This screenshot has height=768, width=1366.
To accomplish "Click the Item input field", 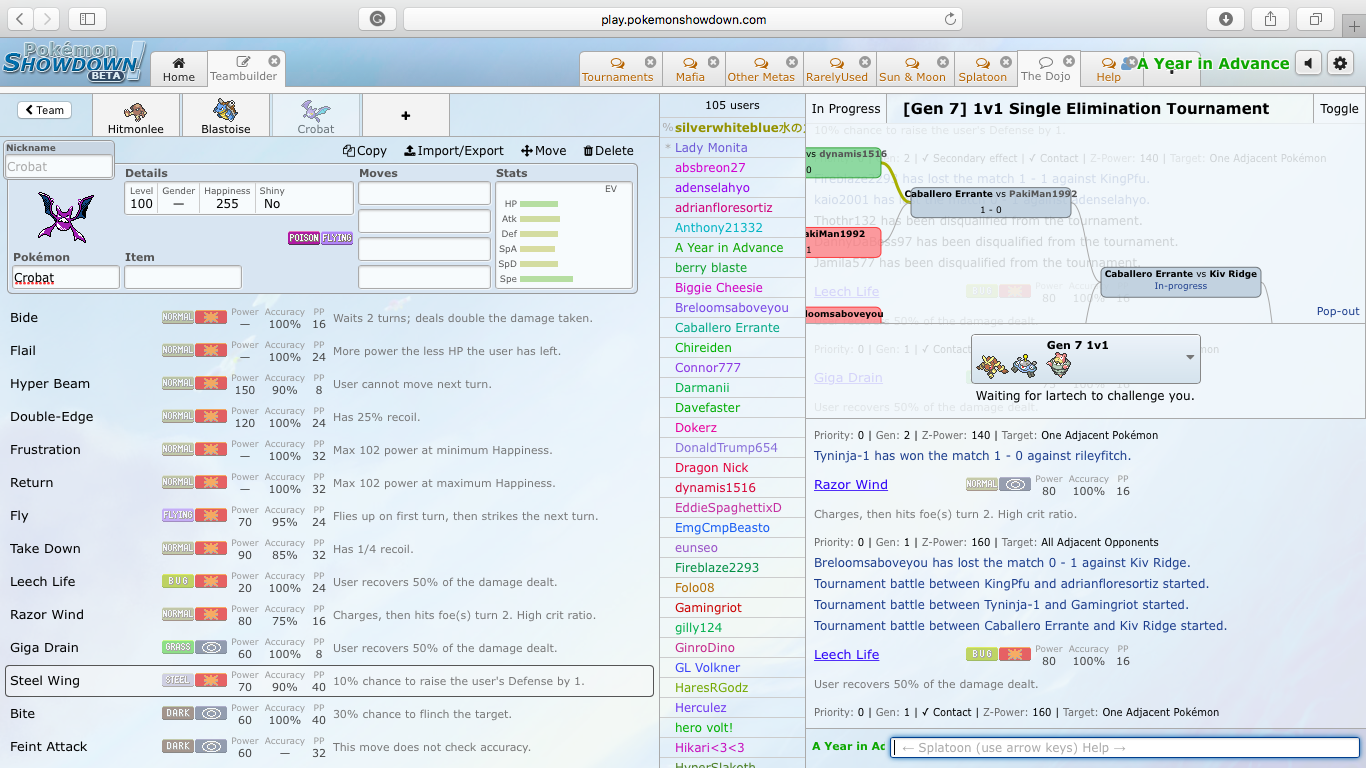I will (183, 277).
